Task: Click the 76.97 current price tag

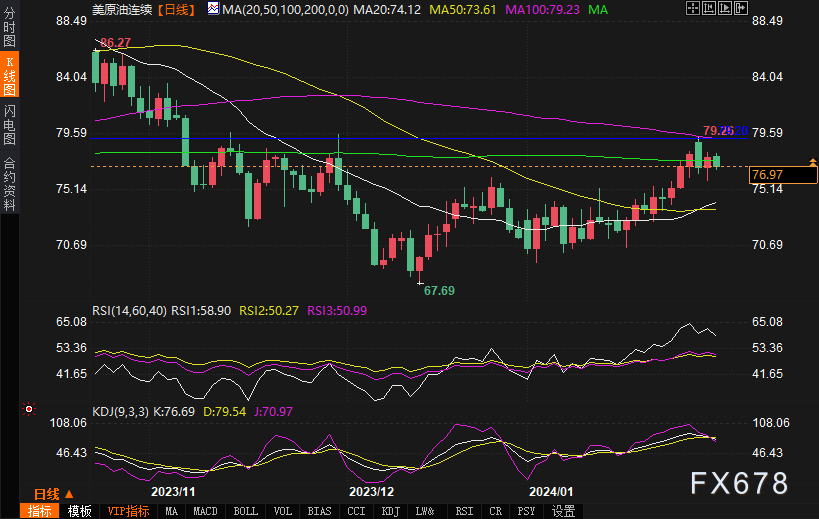Action: click(x=782, y=175)
